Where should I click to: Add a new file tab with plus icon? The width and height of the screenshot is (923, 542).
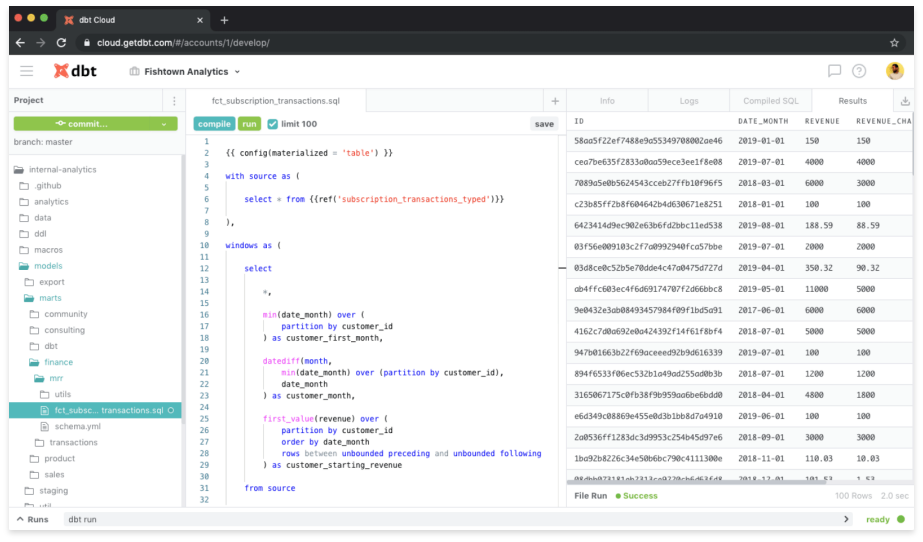tap(555, 101)
